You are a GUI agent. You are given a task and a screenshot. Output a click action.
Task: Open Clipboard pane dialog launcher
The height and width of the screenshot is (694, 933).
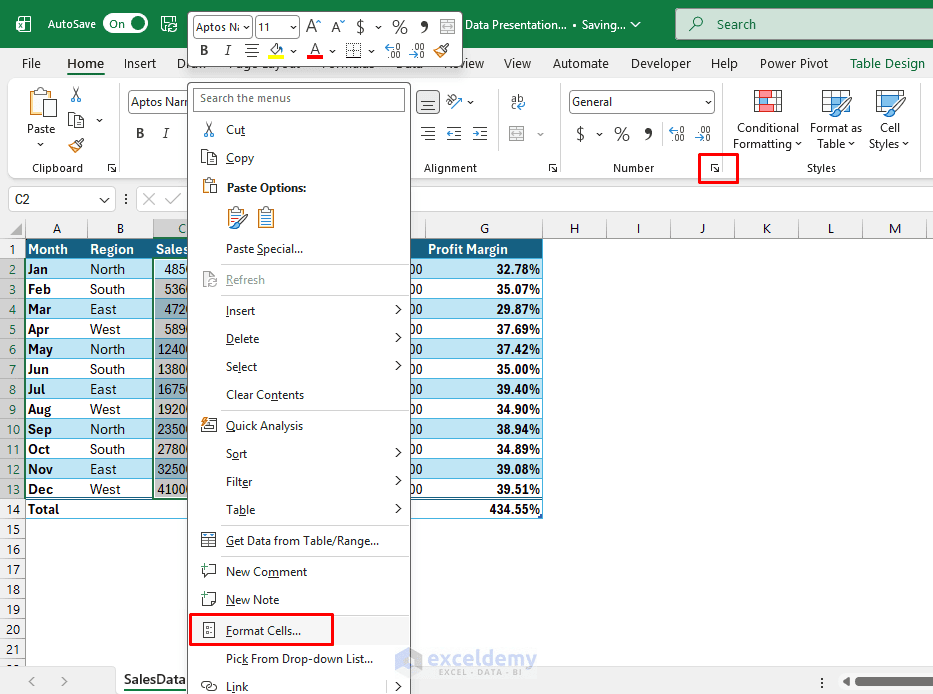point(111,168)
